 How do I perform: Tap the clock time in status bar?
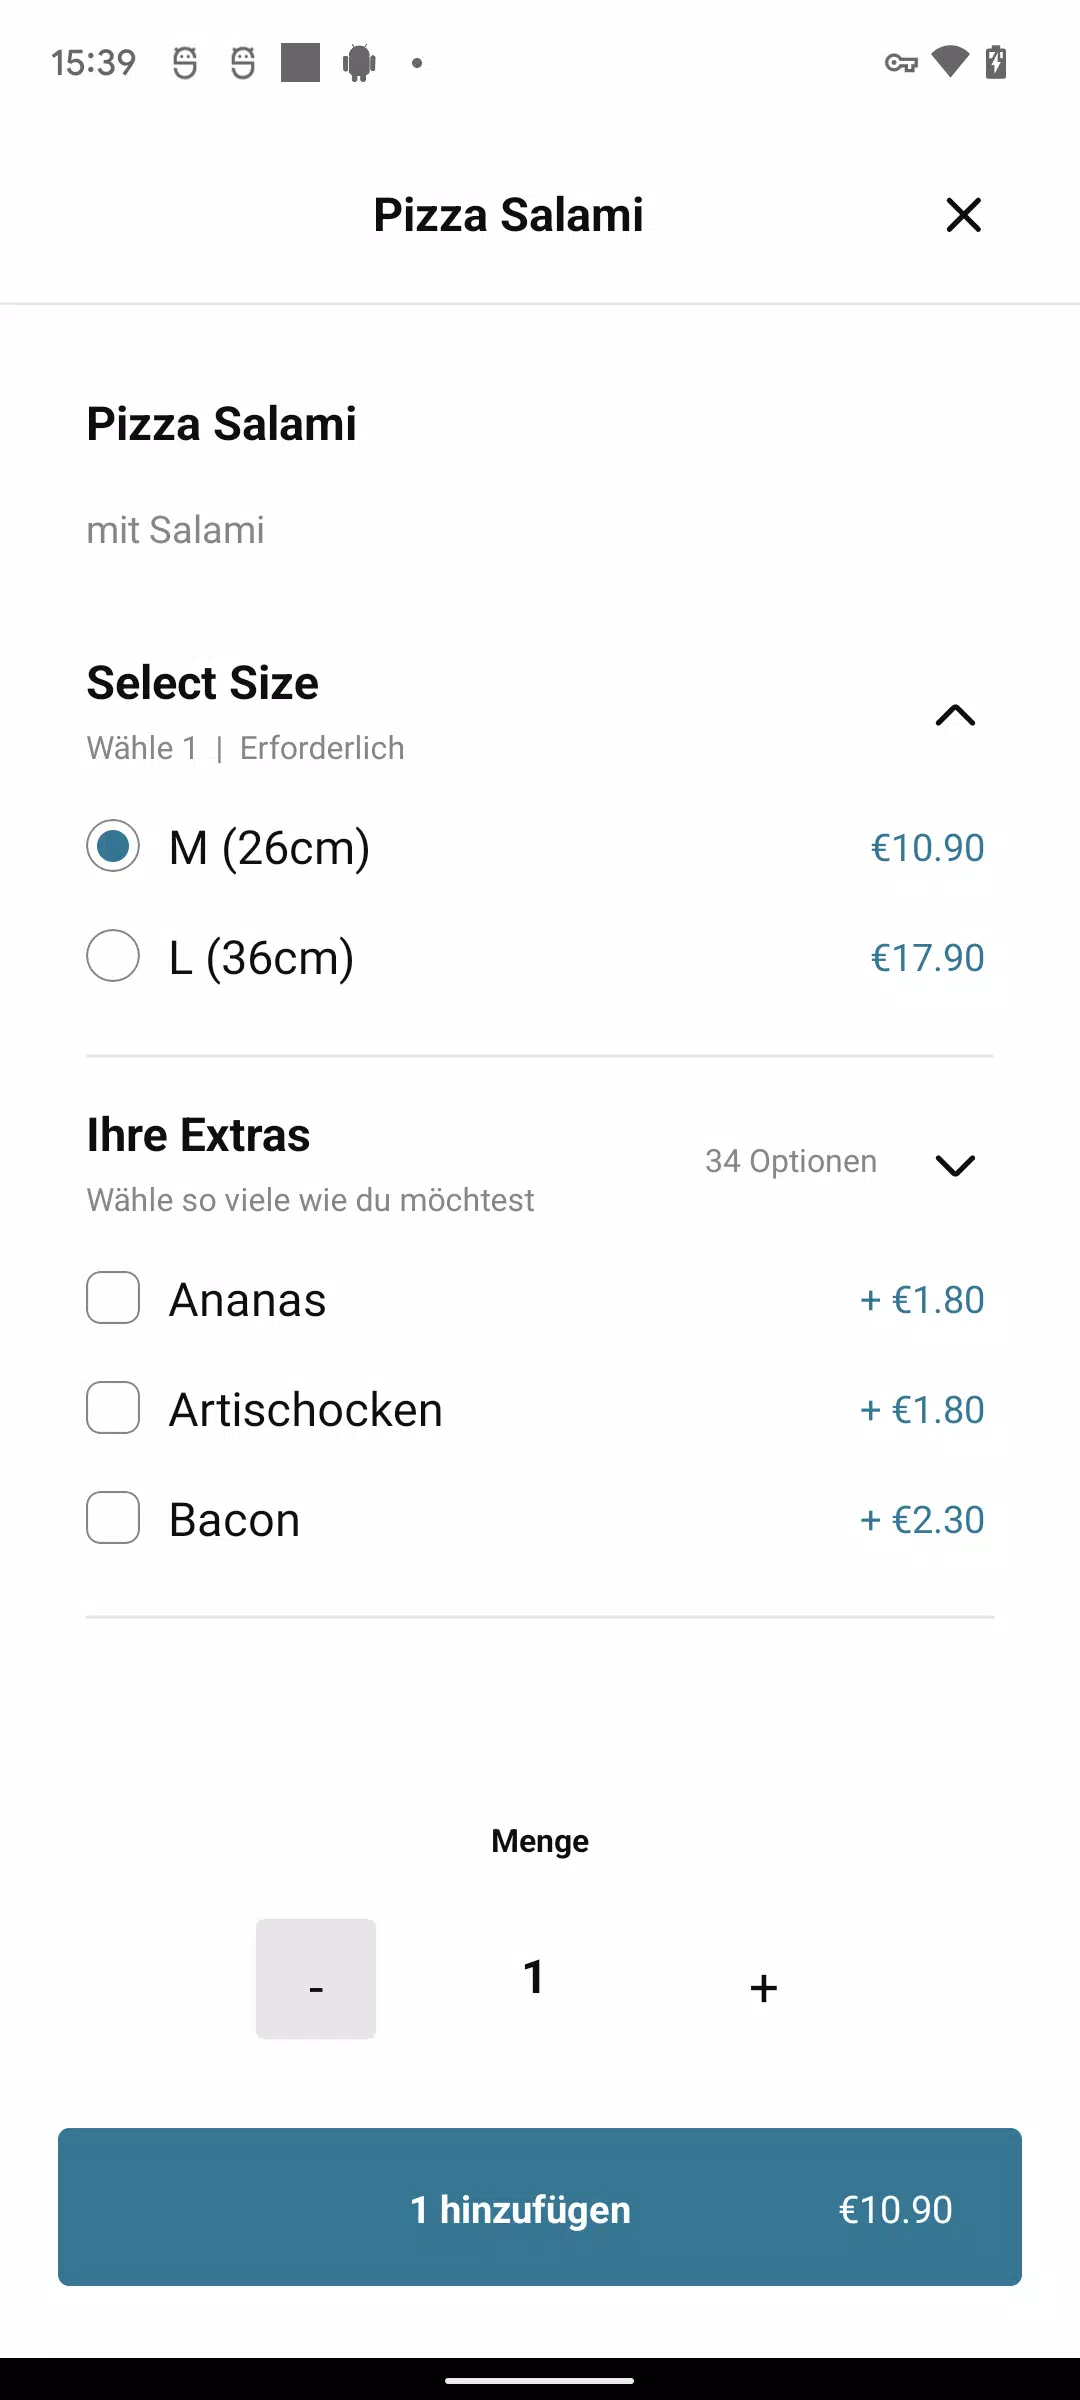click(x=93, y=63)
